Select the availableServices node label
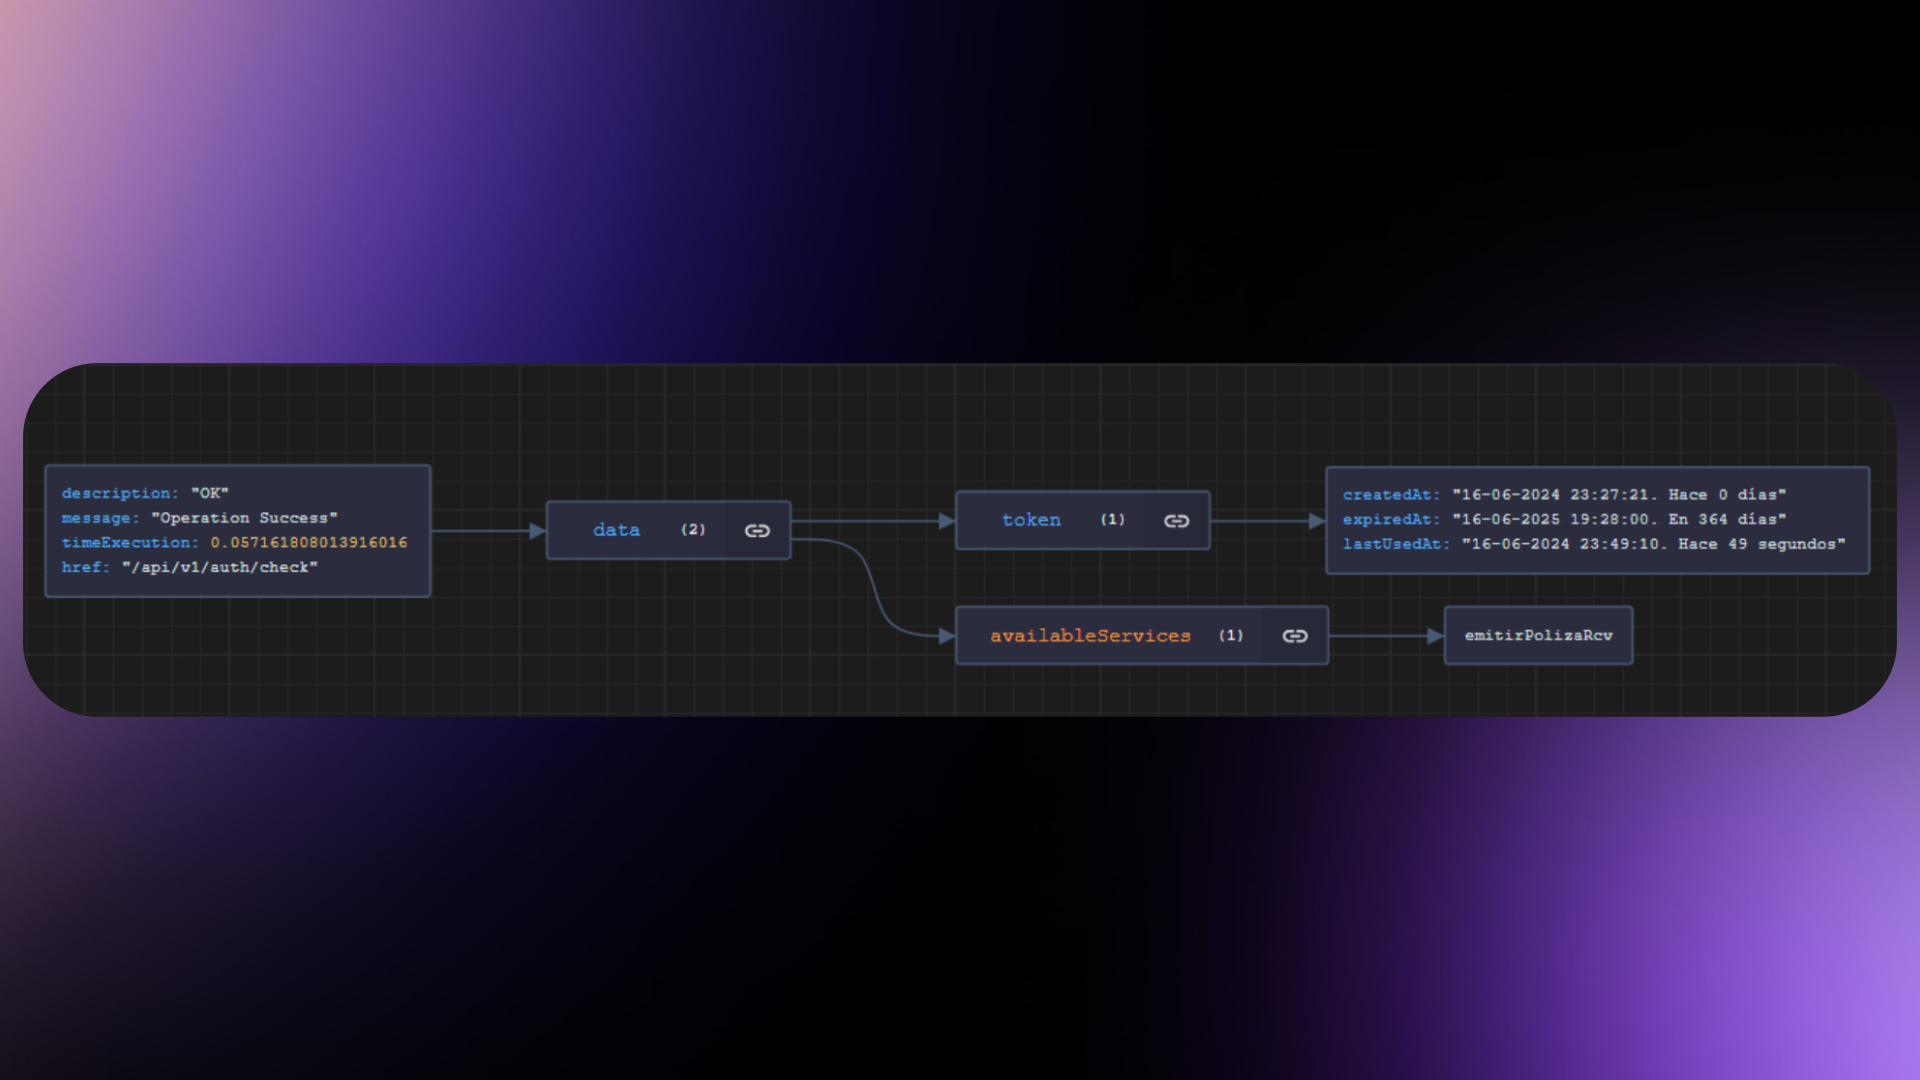 pyautogui.click(x=1090, y=636)
